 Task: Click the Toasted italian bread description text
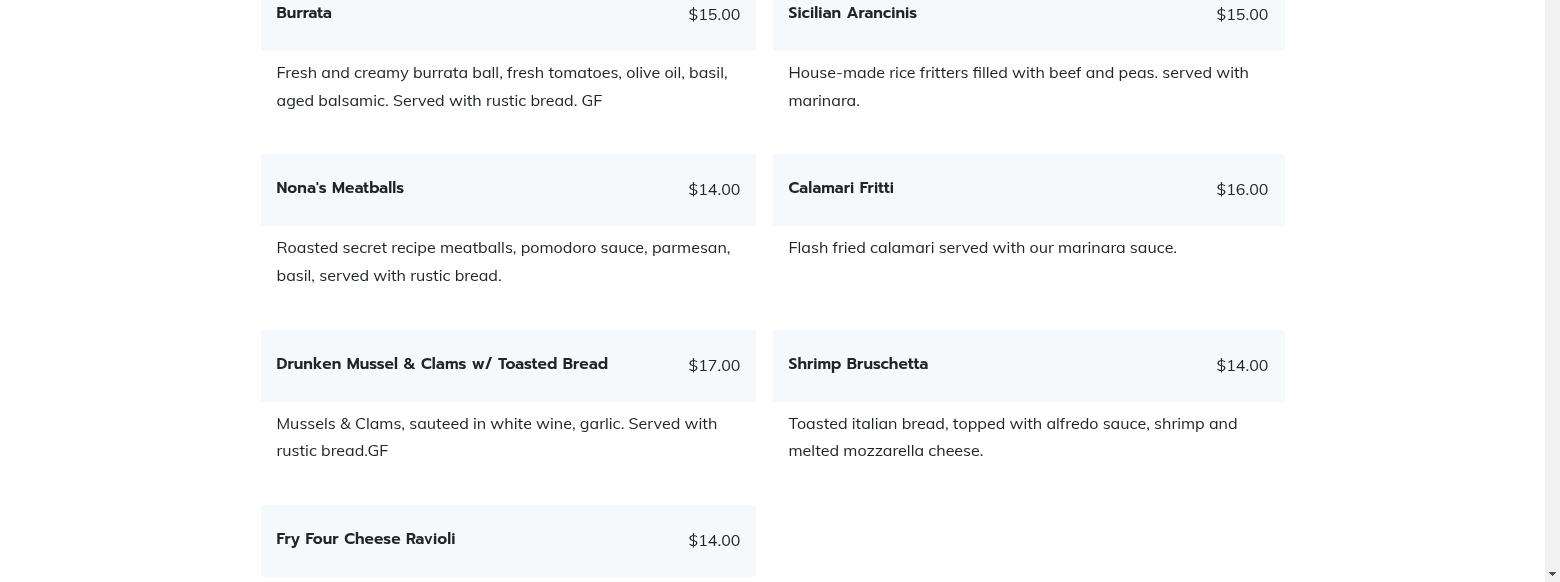(x=1012, y=437)
